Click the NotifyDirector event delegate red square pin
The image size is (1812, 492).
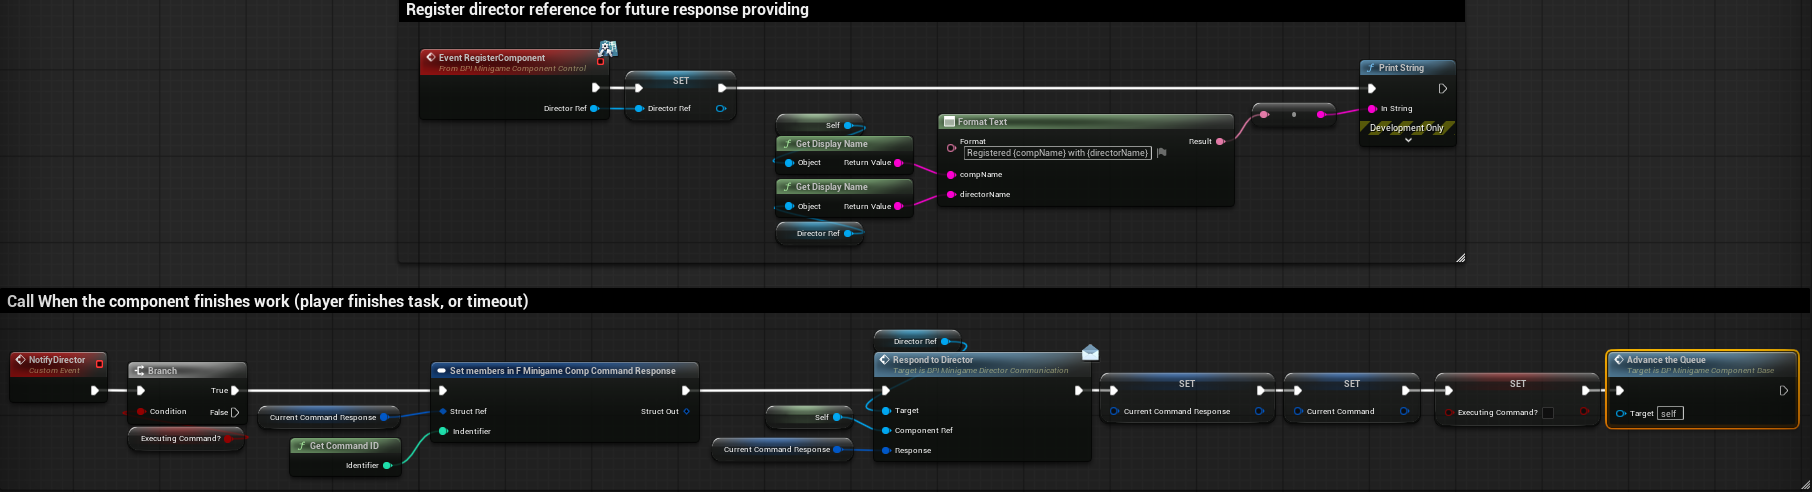(x=99, y=364)
